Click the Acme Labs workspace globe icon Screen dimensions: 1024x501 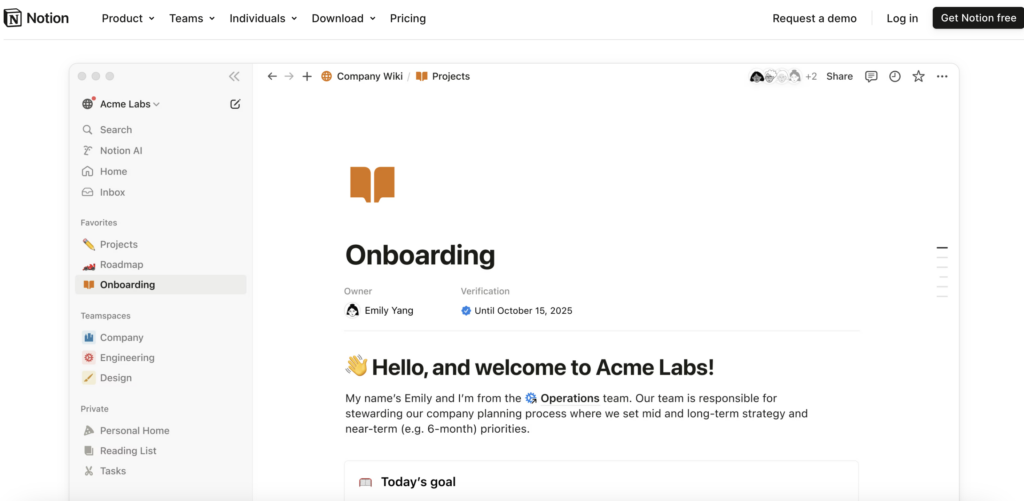(88, 103)
